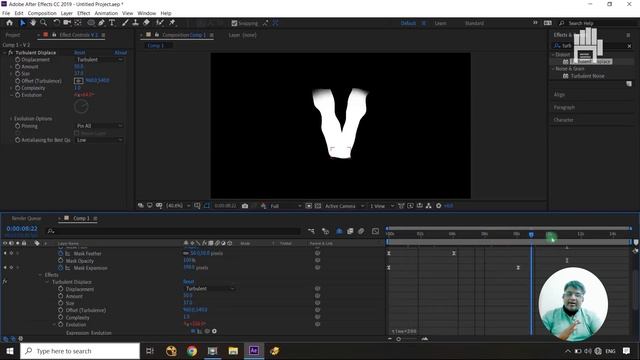This screenshot has height=360, width=640.
Task: Select the Eraser tool
Action: 146,23
